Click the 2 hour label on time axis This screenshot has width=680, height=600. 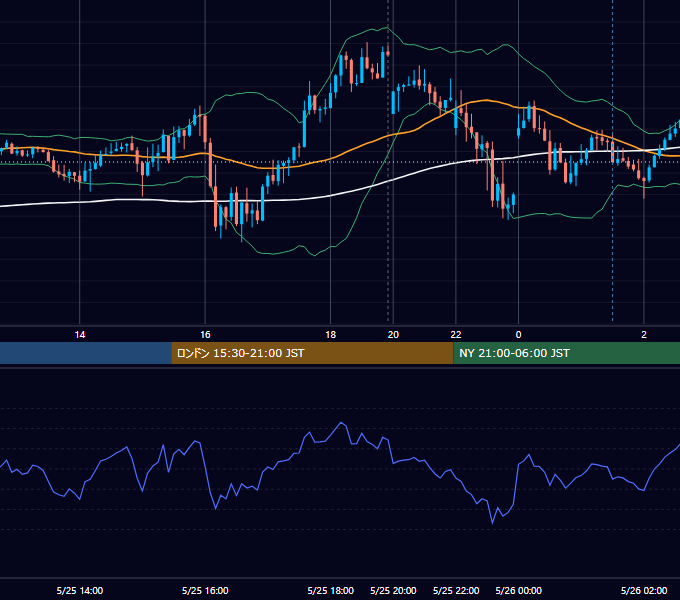tap(644, 335)
